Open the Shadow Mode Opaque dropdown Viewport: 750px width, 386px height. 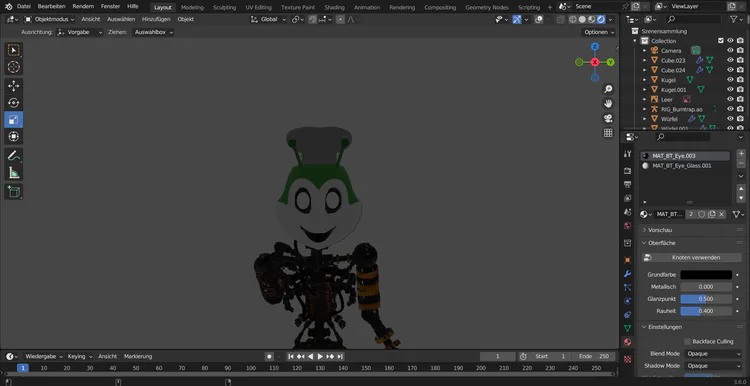[713, 366]
